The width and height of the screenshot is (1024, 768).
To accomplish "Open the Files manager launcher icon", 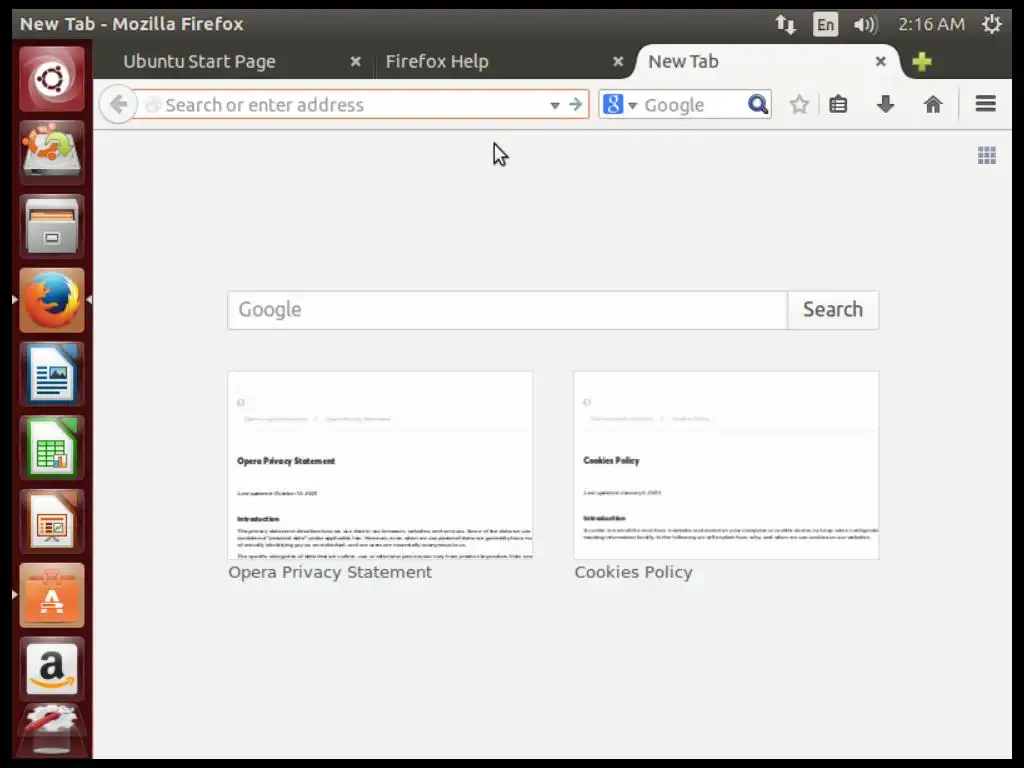I will coord(52,227).
